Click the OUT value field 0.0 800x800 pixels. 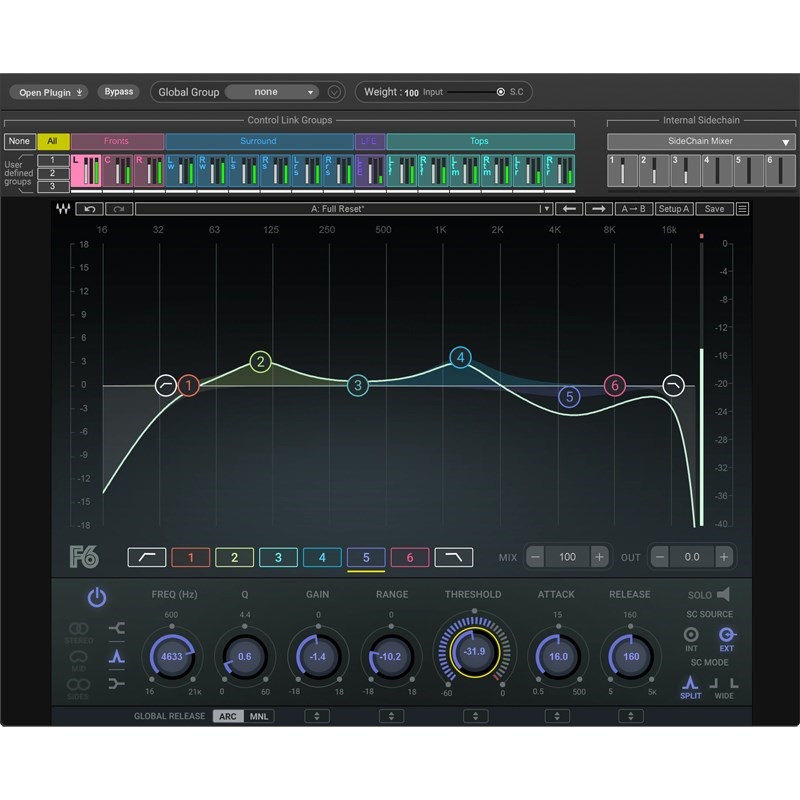click(692, 557)
